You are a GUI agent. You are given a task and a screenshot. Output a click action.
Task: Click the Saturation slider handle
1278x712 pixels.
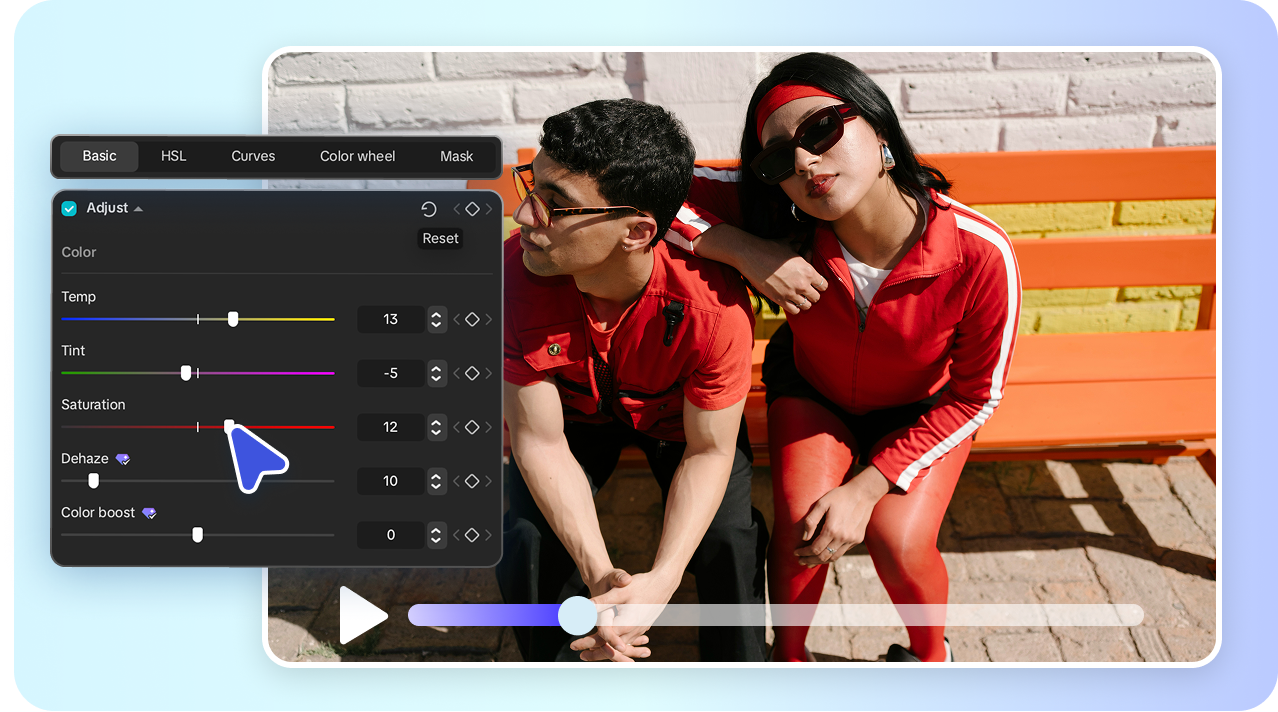pos(227,427)
